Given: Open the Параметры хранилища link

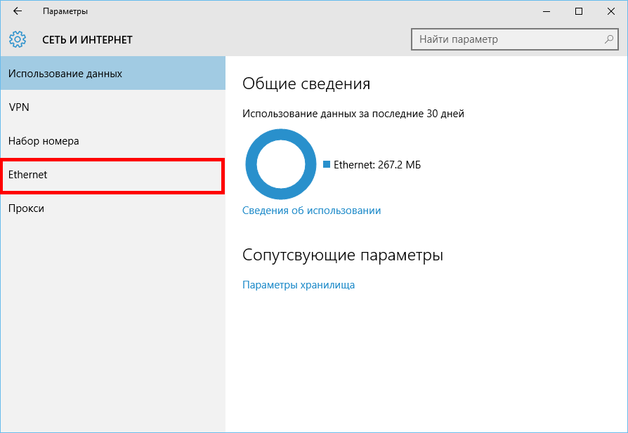Looking at the screenshot, I should coord(298,285).
